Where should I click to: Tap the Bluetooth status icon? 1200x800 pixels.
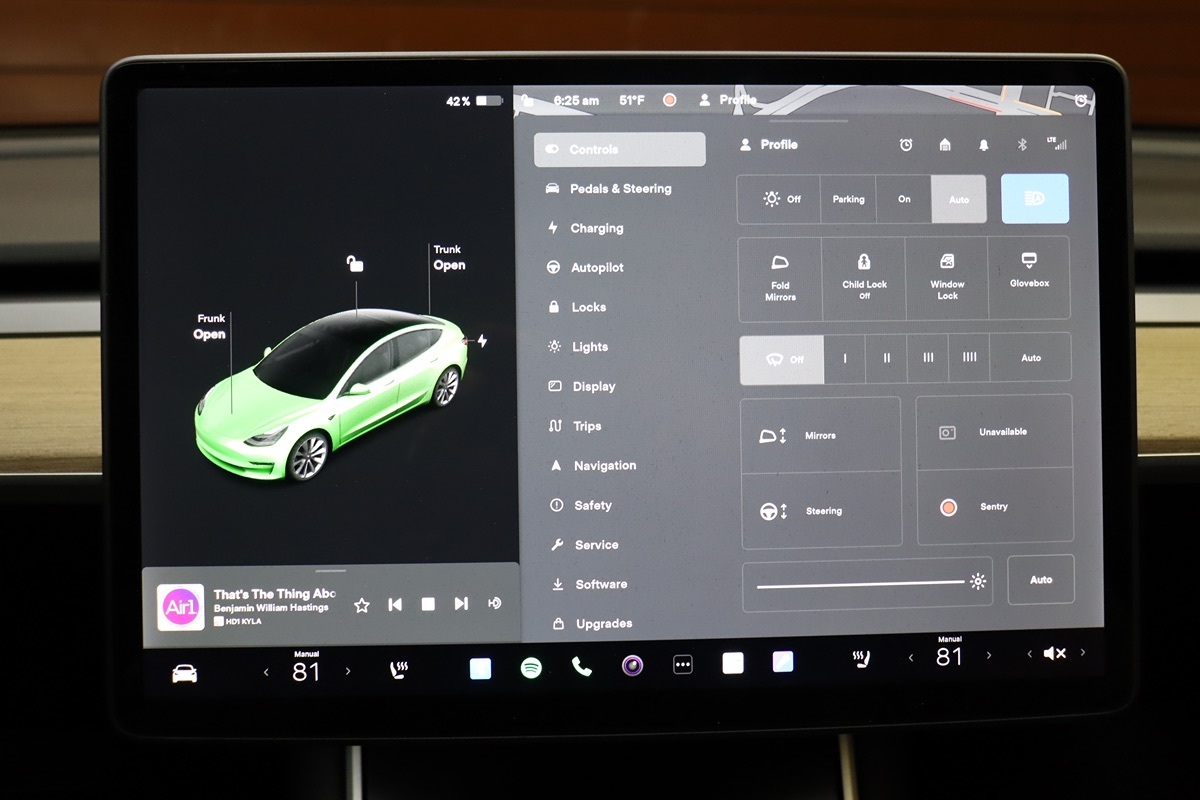coord(1022,145)
